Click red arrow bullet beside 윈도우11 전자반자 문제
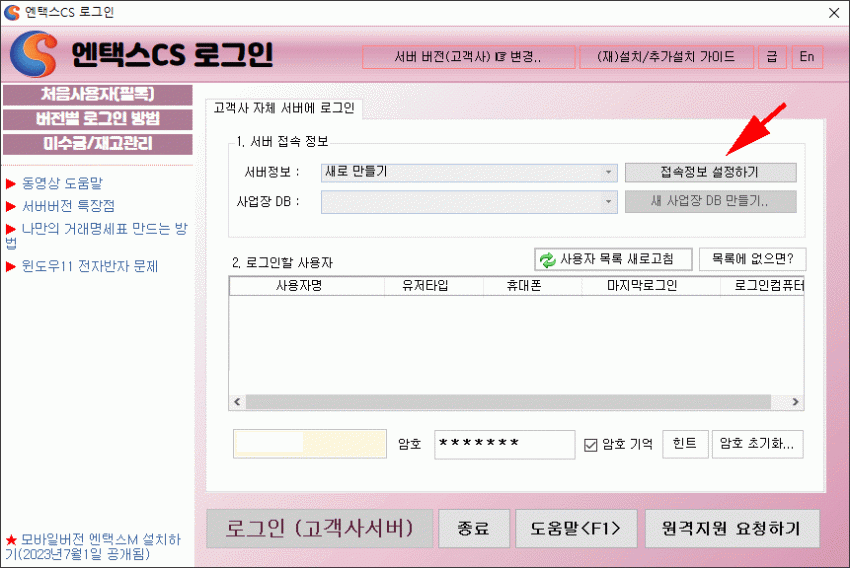Screen dimensions: 850x568 point(11,267)
